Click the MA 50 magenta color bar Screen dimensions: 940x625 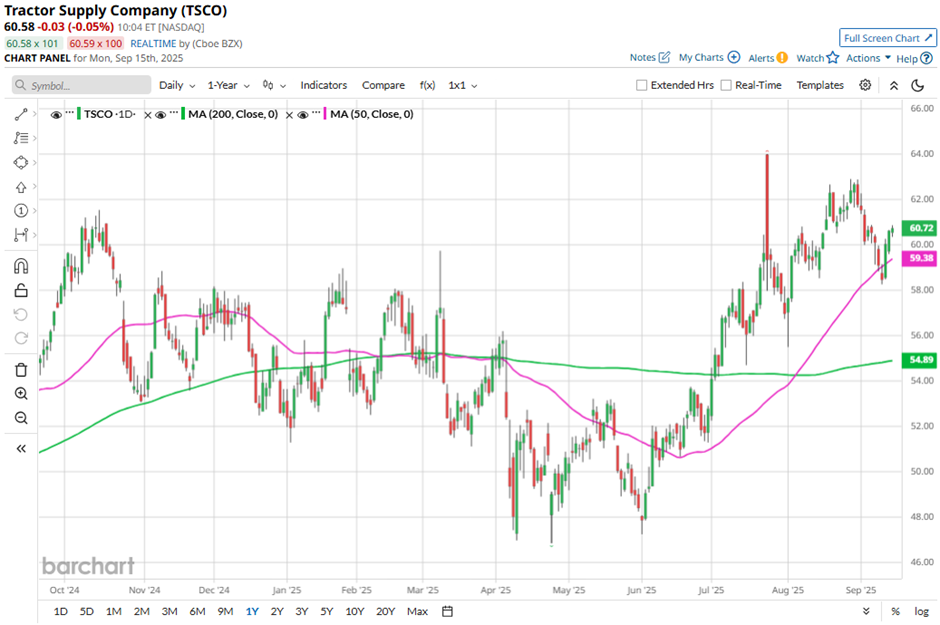[x=325, y=114]
